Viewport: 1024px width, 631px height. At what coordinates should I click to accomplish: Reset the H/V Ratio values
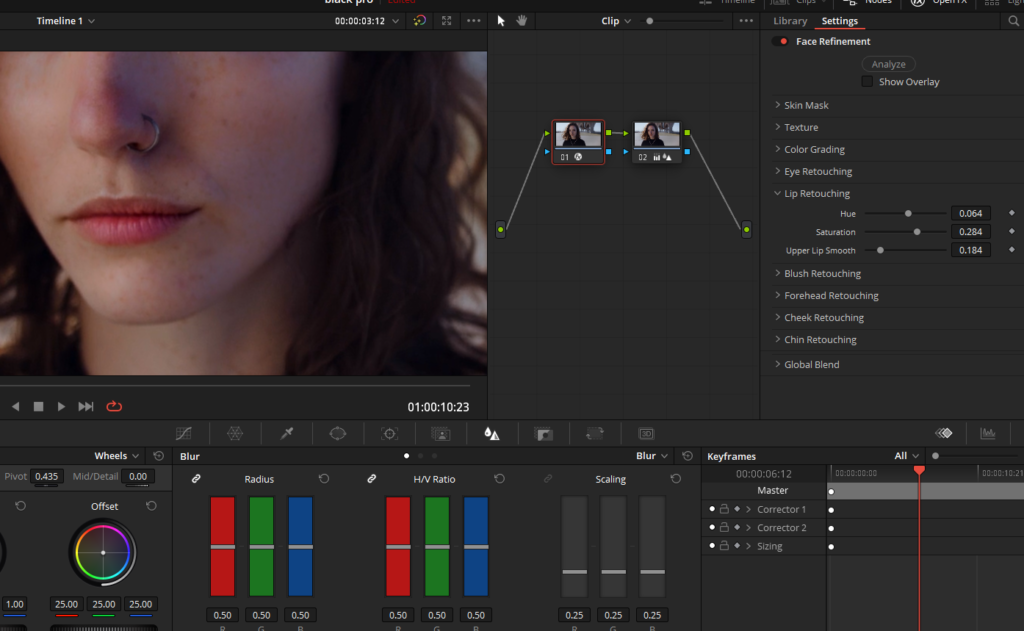(500, 479)
